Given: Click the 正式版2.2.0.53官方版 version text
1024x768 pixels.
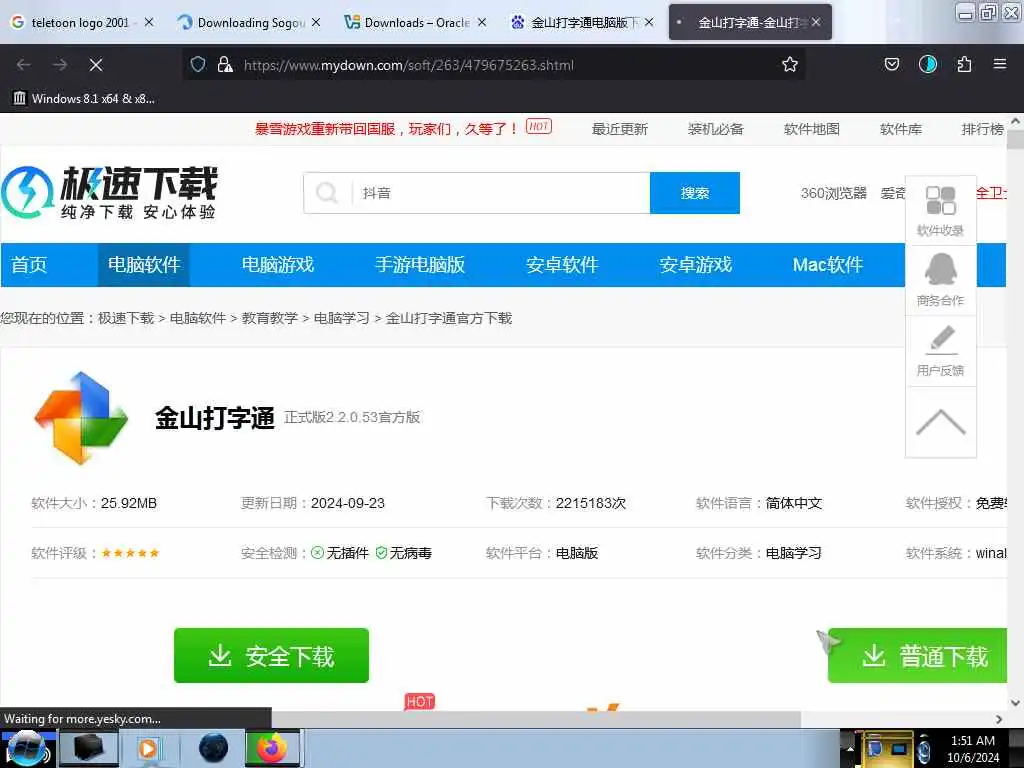Looking at the screenshot, I should 352,417.
